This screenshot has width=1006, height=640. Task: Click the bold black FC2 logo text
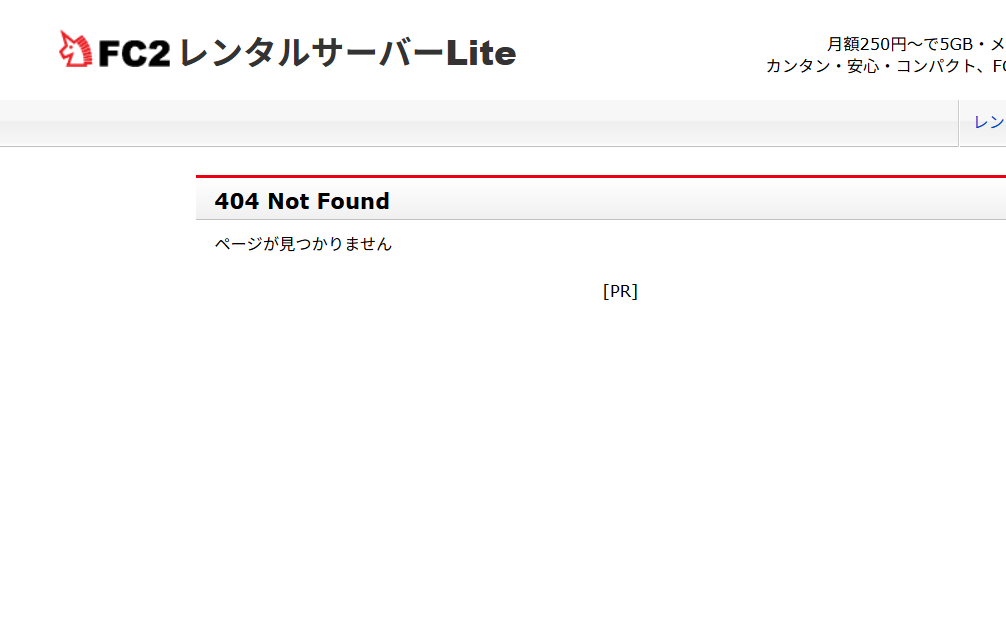click(135, 53)
